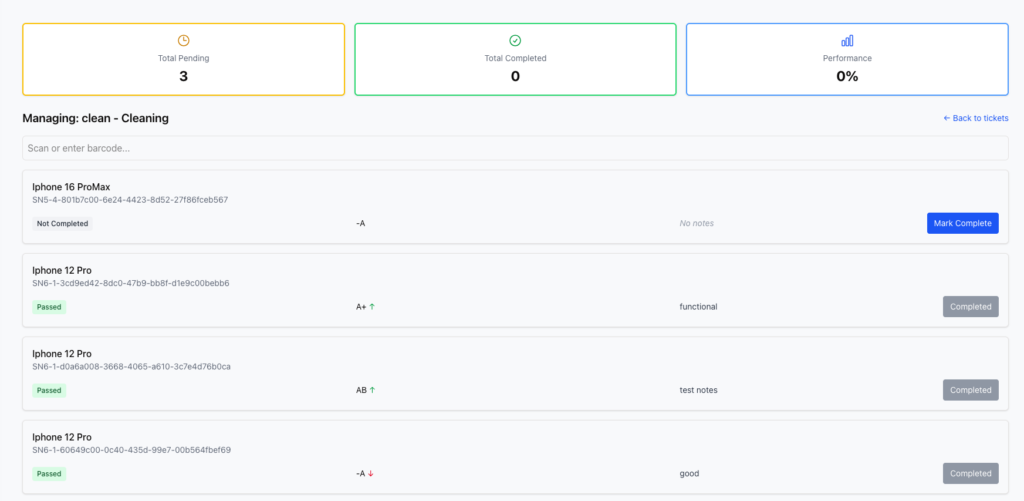The width and height of the screenshot is (1024, 501).
Task: Click the bar chart Performance icon
Action: tap(847, 40)
